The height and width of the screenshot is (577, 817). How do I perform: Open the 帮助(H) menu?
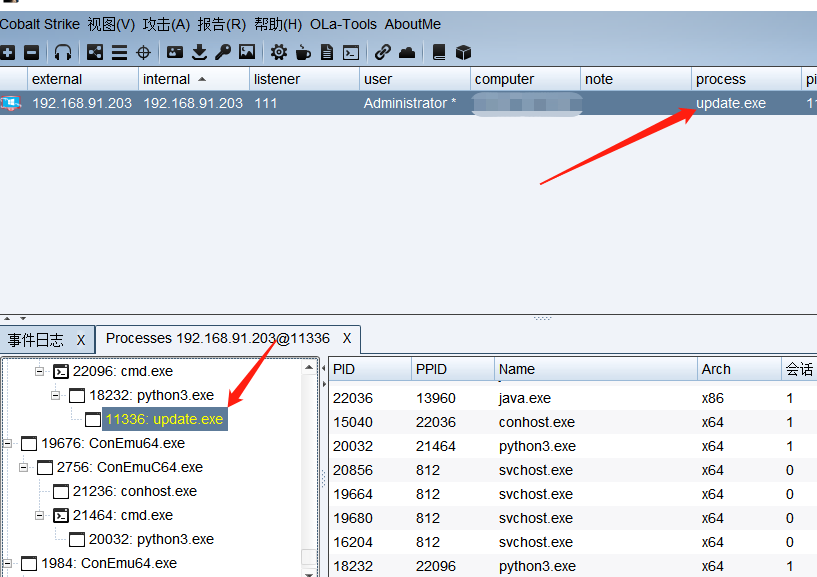[278, 24]
